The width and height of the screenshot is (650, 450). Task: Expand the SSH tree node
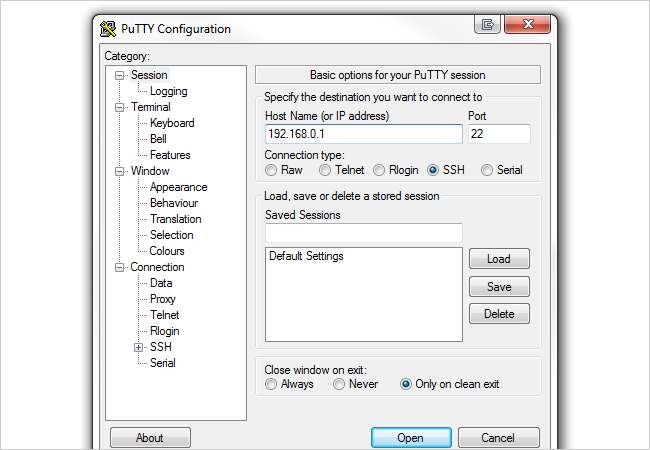click(x=138, y=347)
